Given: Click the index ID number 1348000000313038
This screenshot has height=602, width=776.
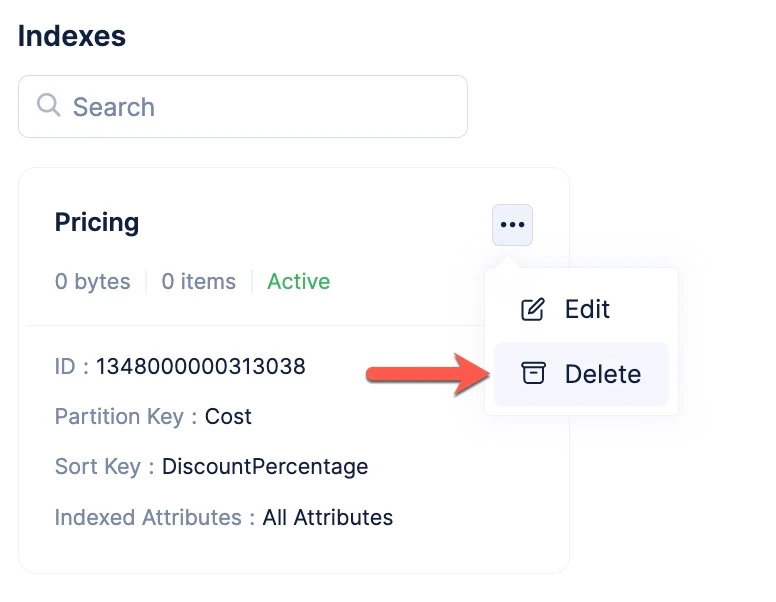Looking at the screenshot, I should tap(200, 367).
